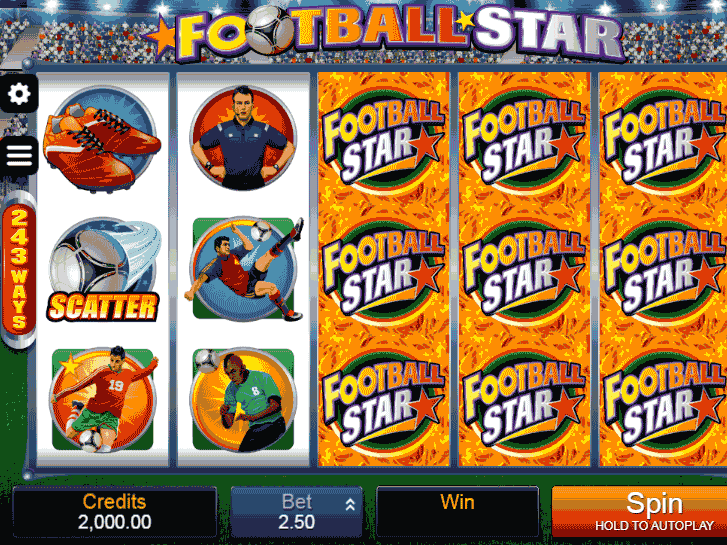Viewport: 727px width, 545px height.
Task: Click top Football Star wild on third reel
Action: pos(383,141)
